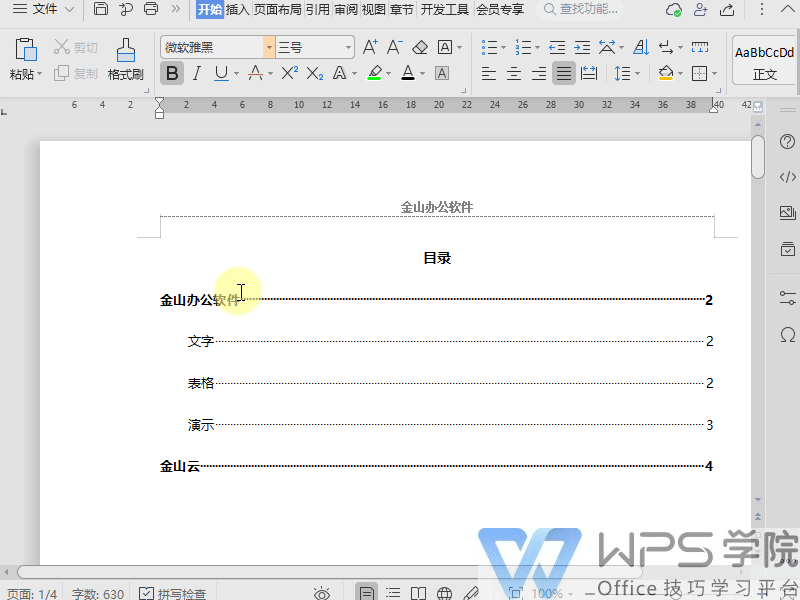Click the 拼写检查 spell check button
This screenshot has width=800, height=600.
point(172,593)
